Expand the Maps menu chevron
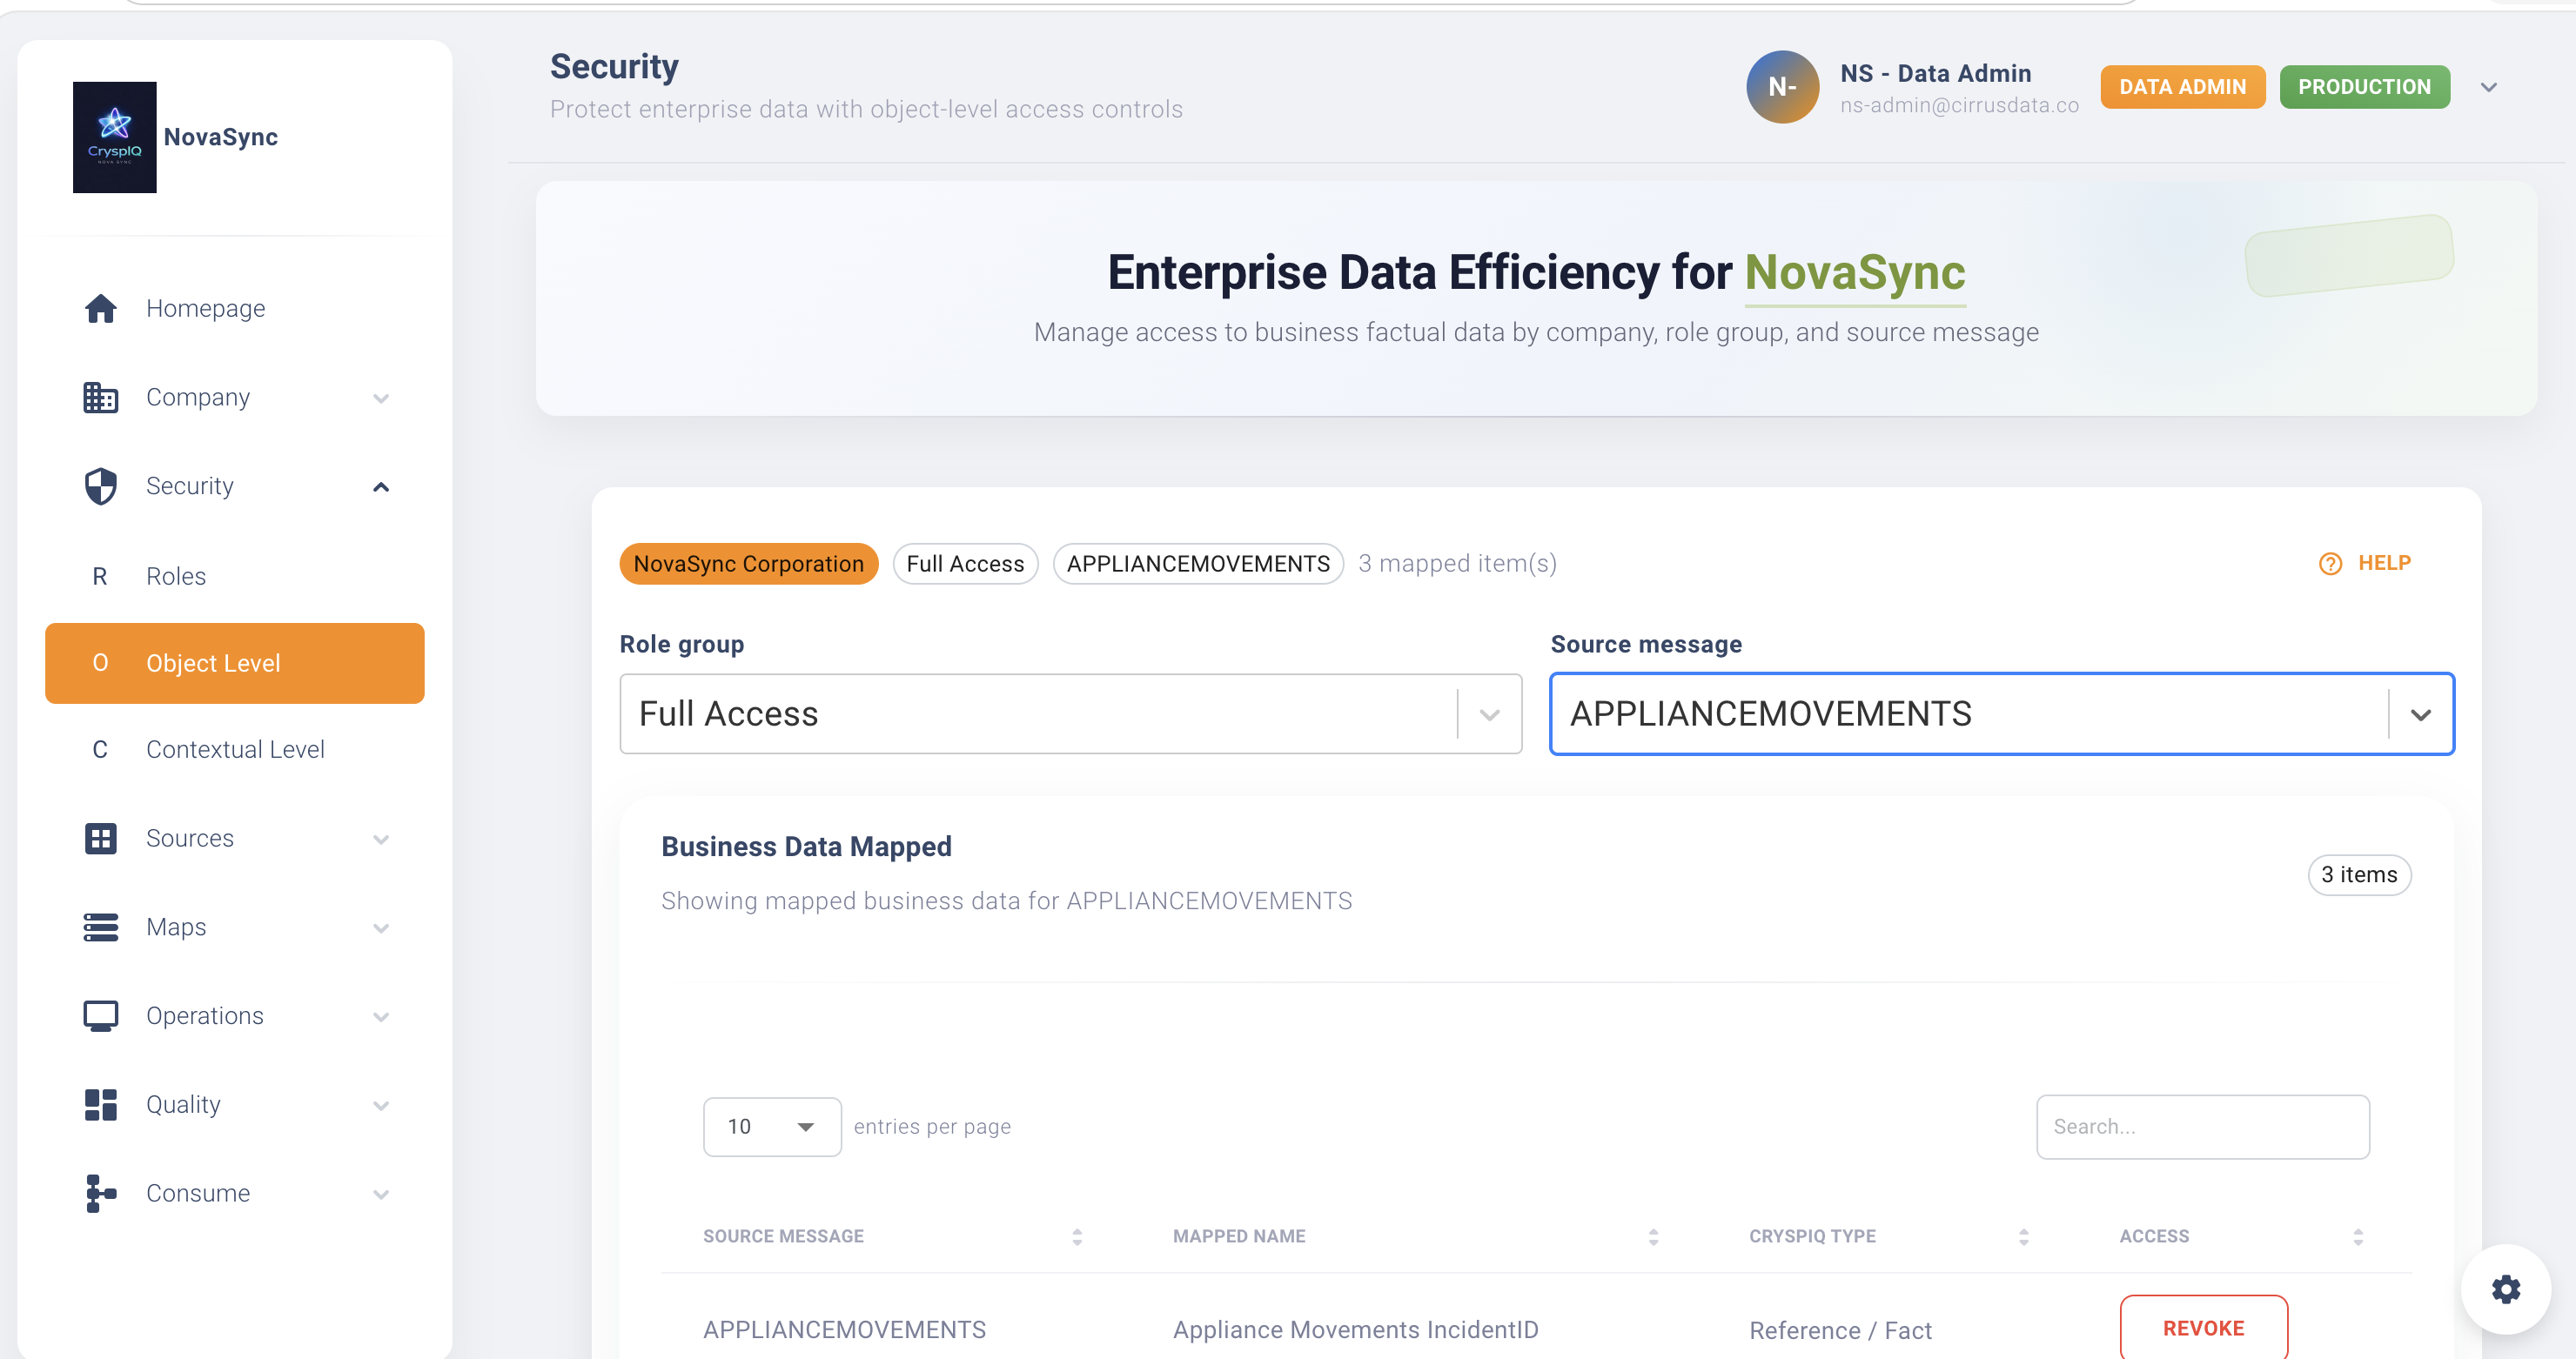Screen dimensions: 2576x1359 tap(381, 928)
